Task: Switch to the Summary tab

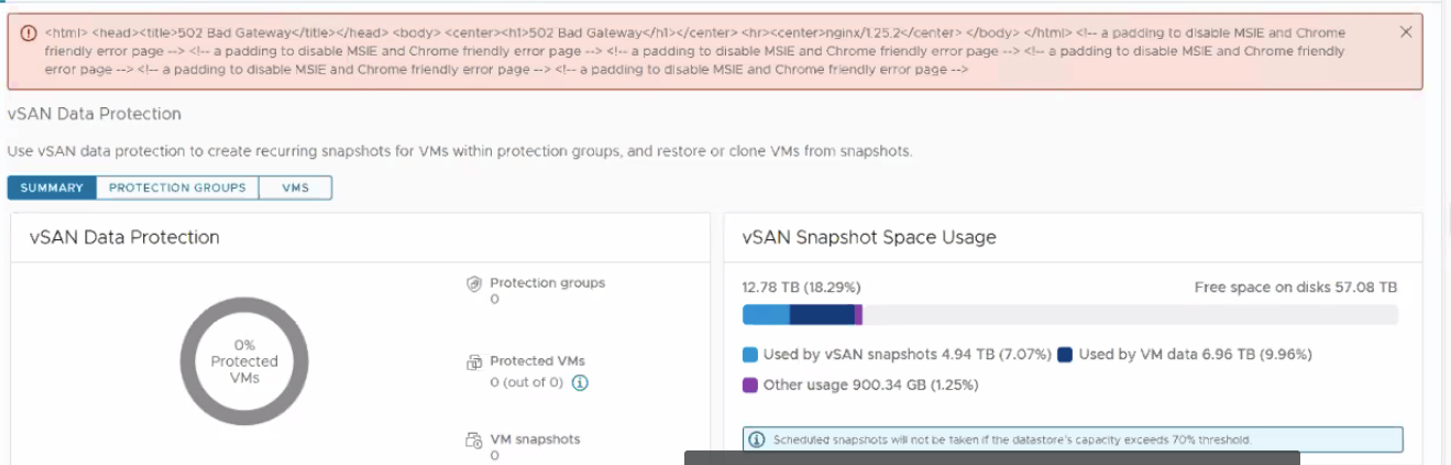Action: 52,188
